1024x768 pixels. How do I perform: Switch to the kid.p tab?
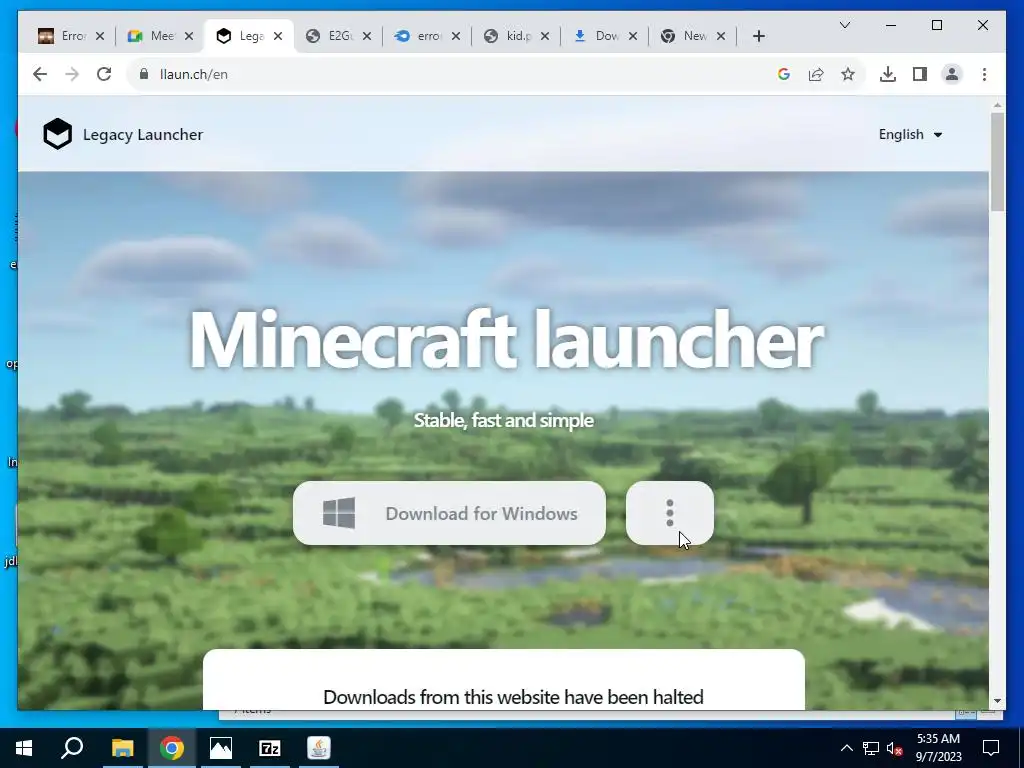(x=508, y=36)
